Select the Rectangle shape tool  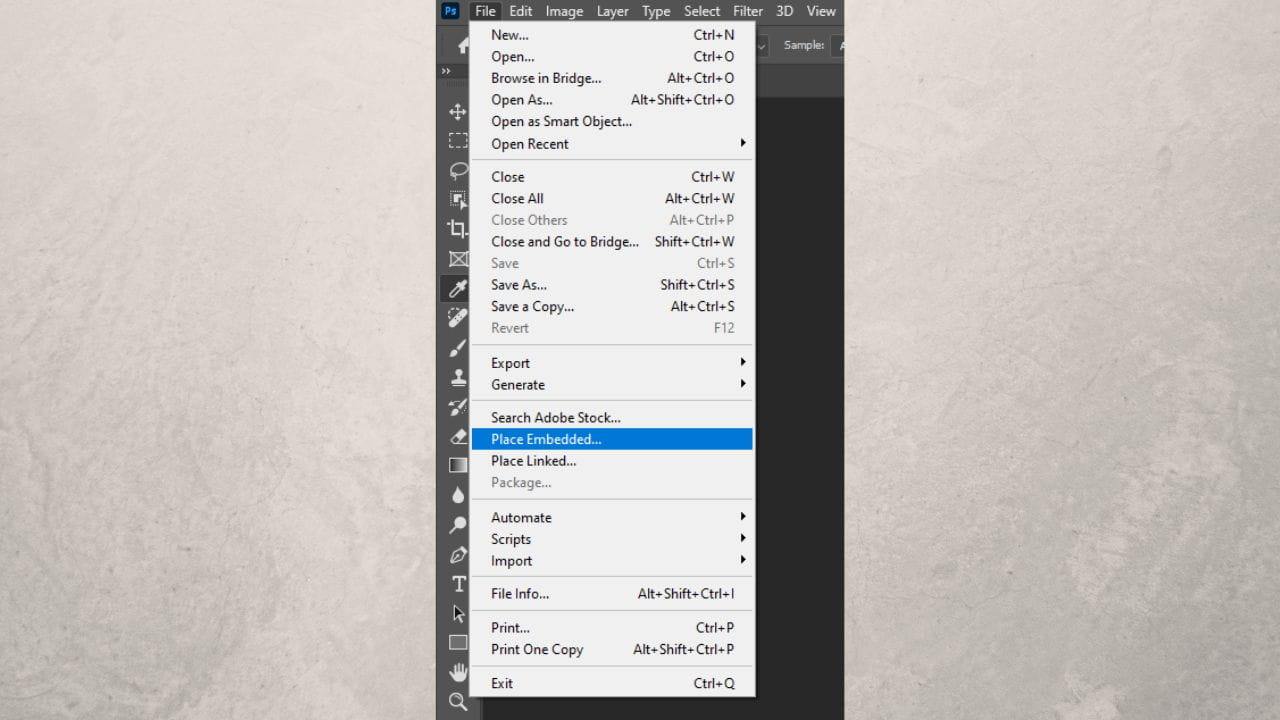(458, 642)
